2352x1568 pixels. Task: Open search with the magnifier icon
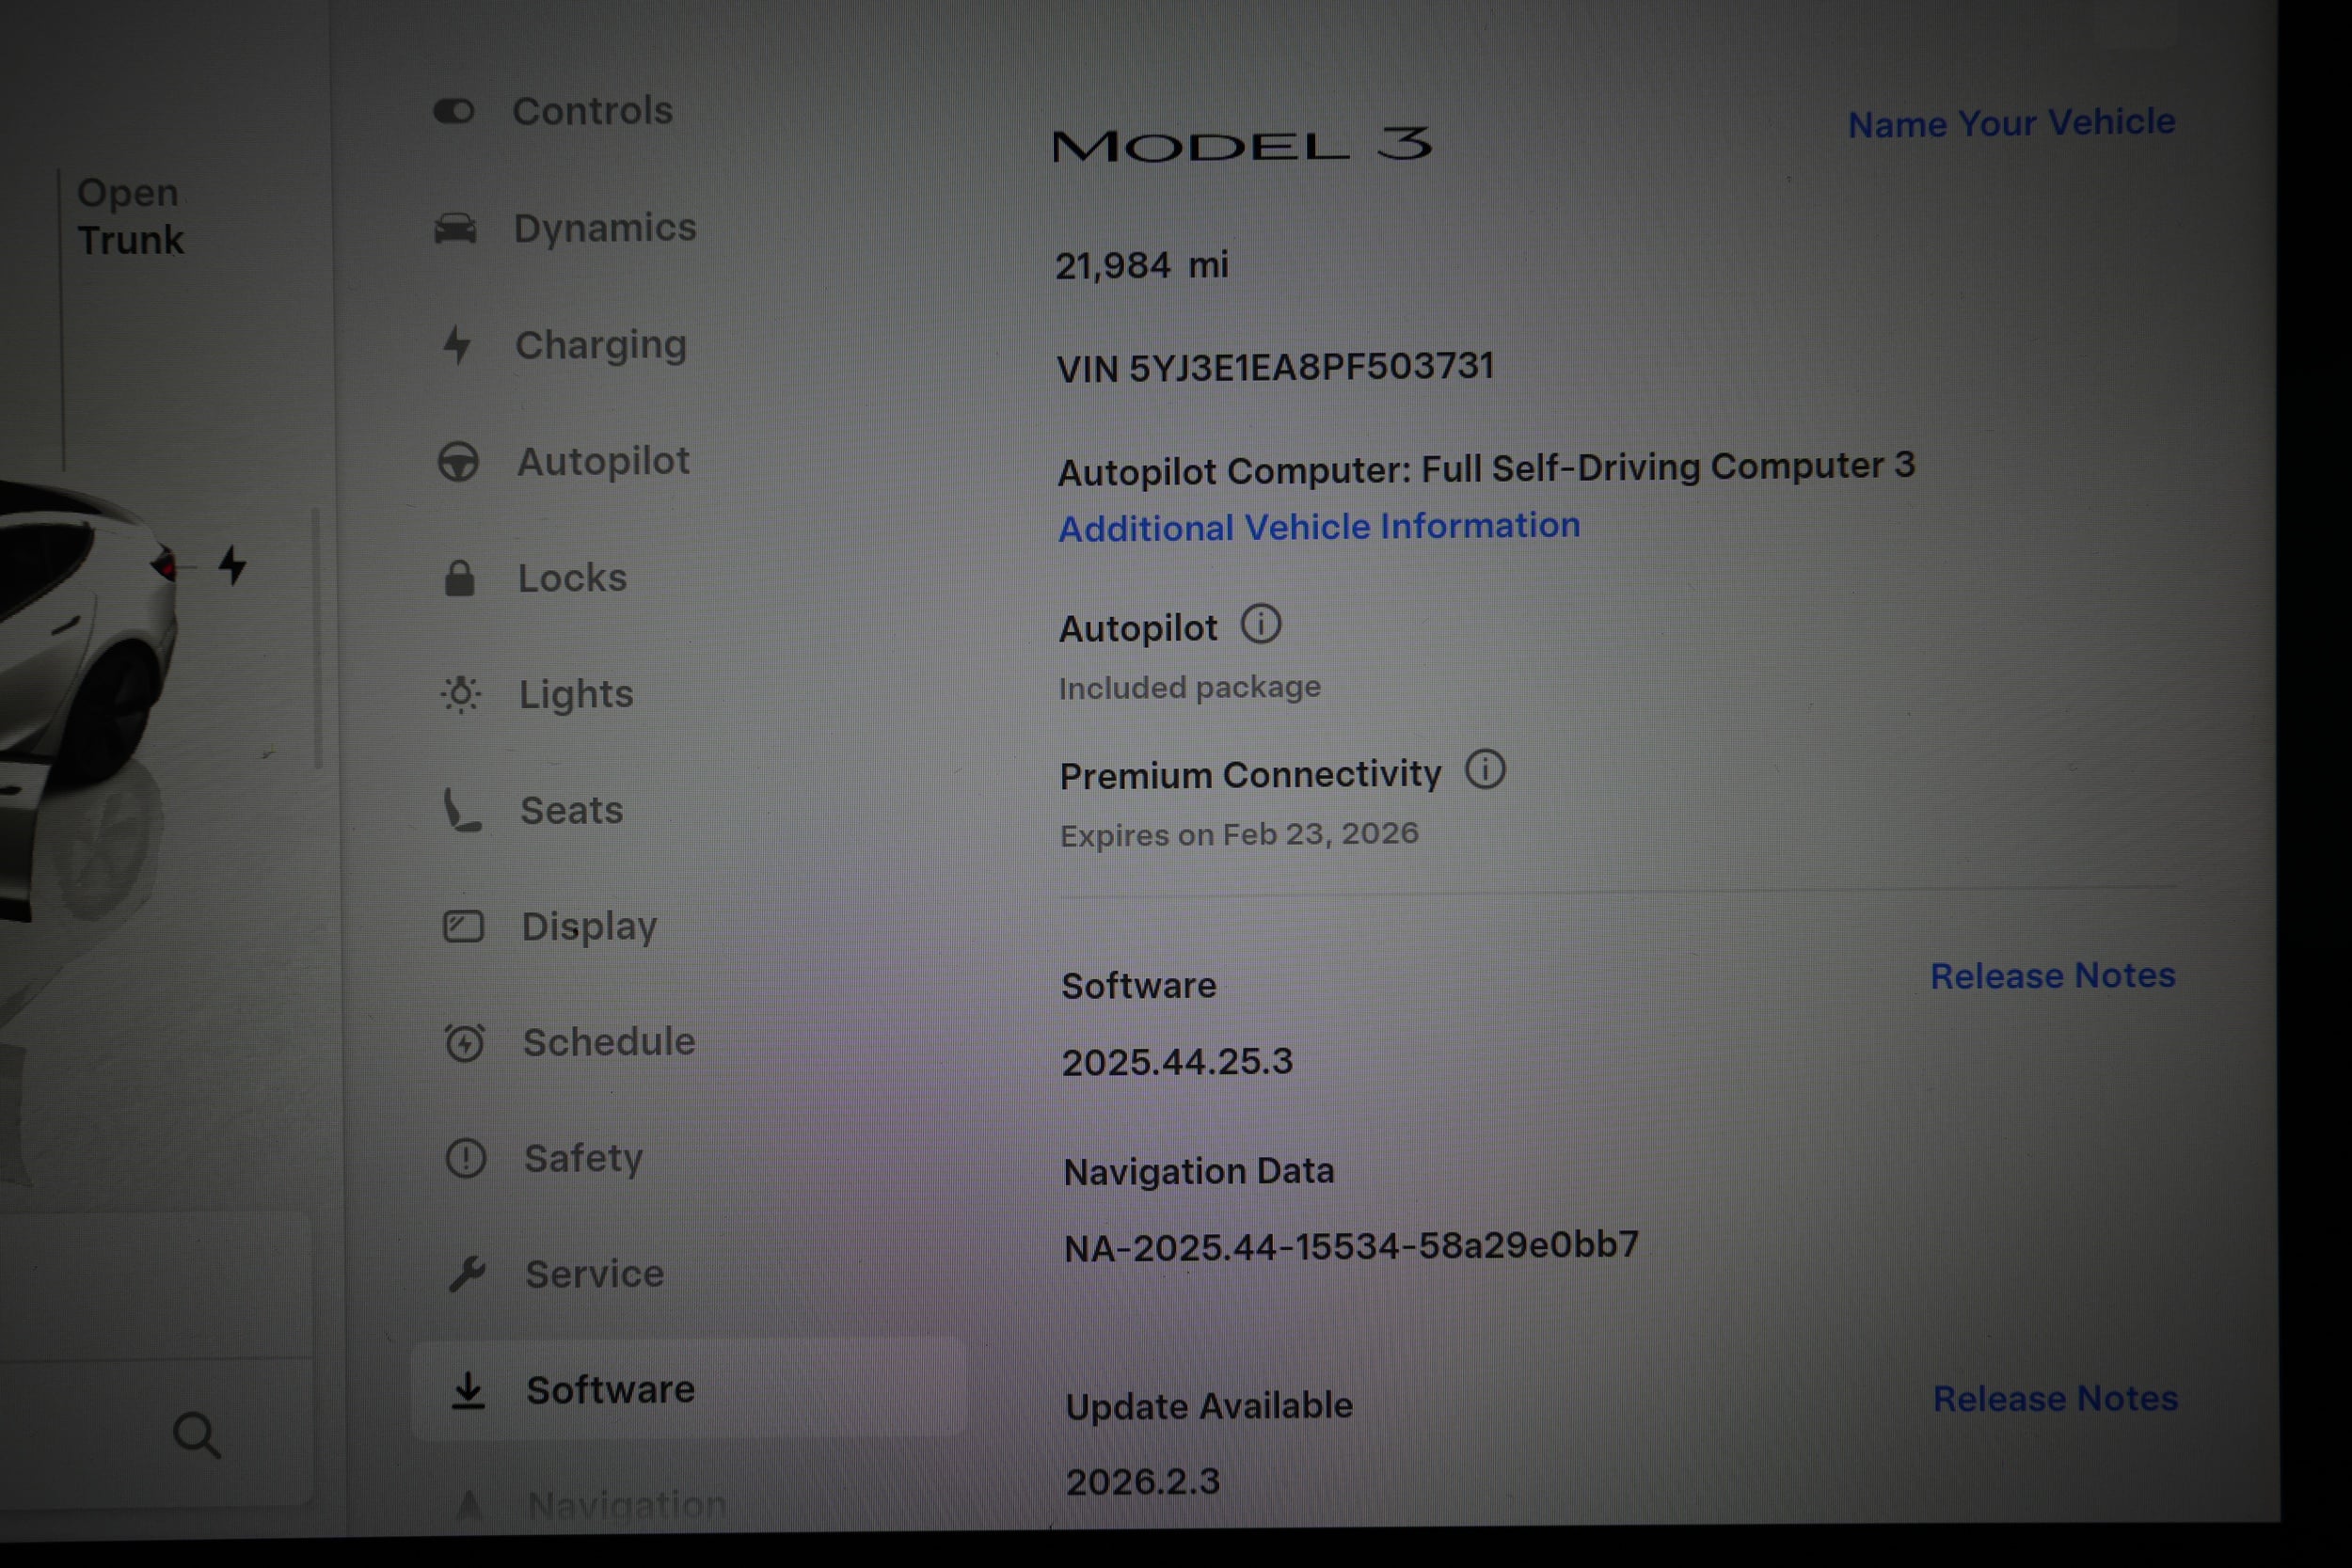pyautogui.click(x=198, y=1435)
